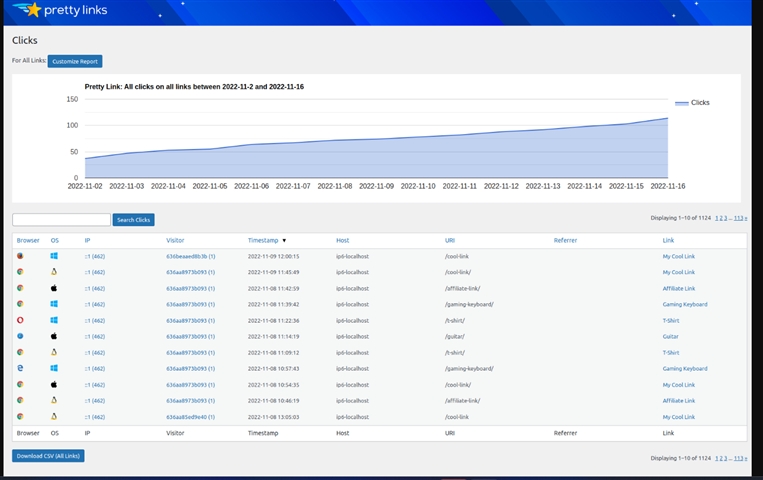Click the Apple OS icon in Guitar row
763x480 pixels.
pos(54,336)
